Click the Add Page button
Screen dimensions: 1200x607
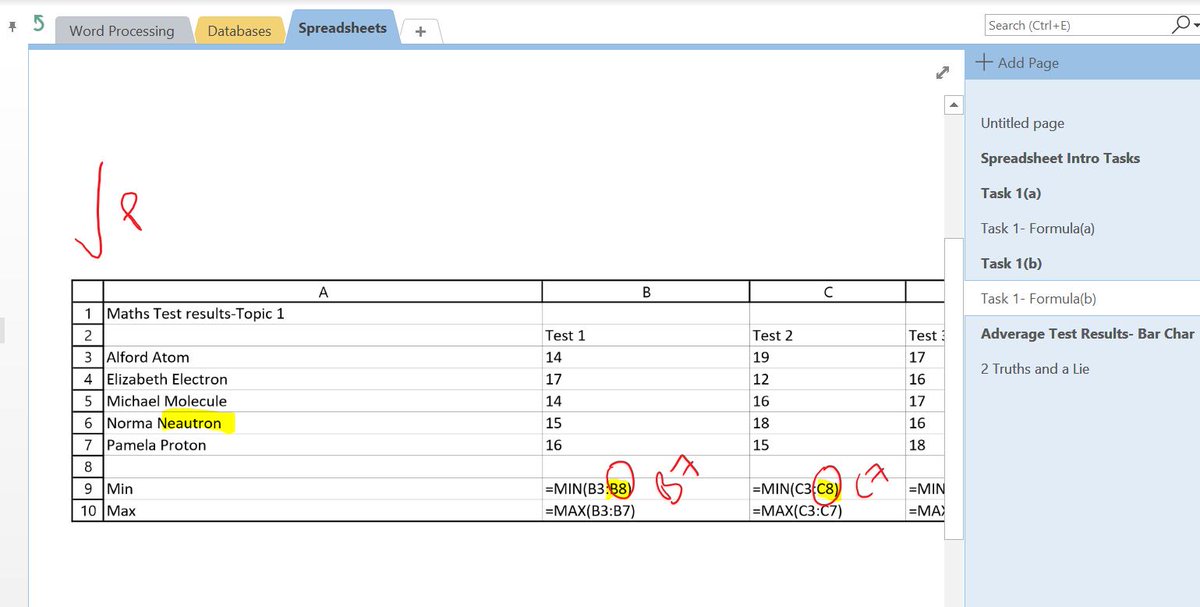[x=1017, y=62]
